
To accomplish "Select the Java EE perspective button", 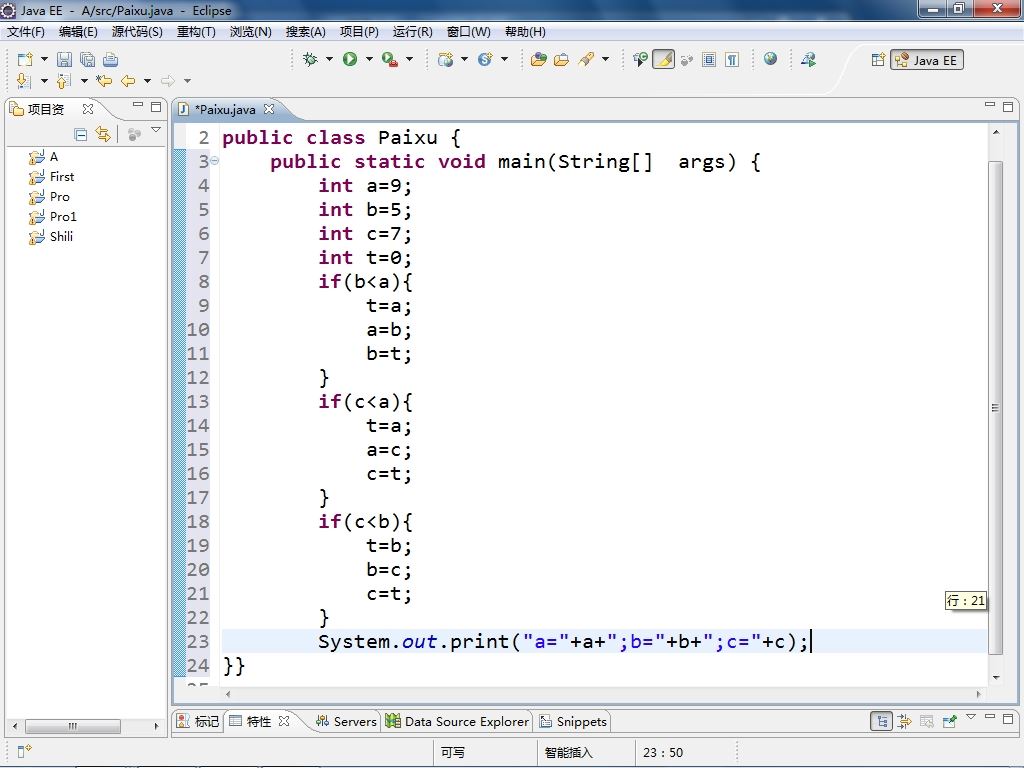I will tap(927, 60).
